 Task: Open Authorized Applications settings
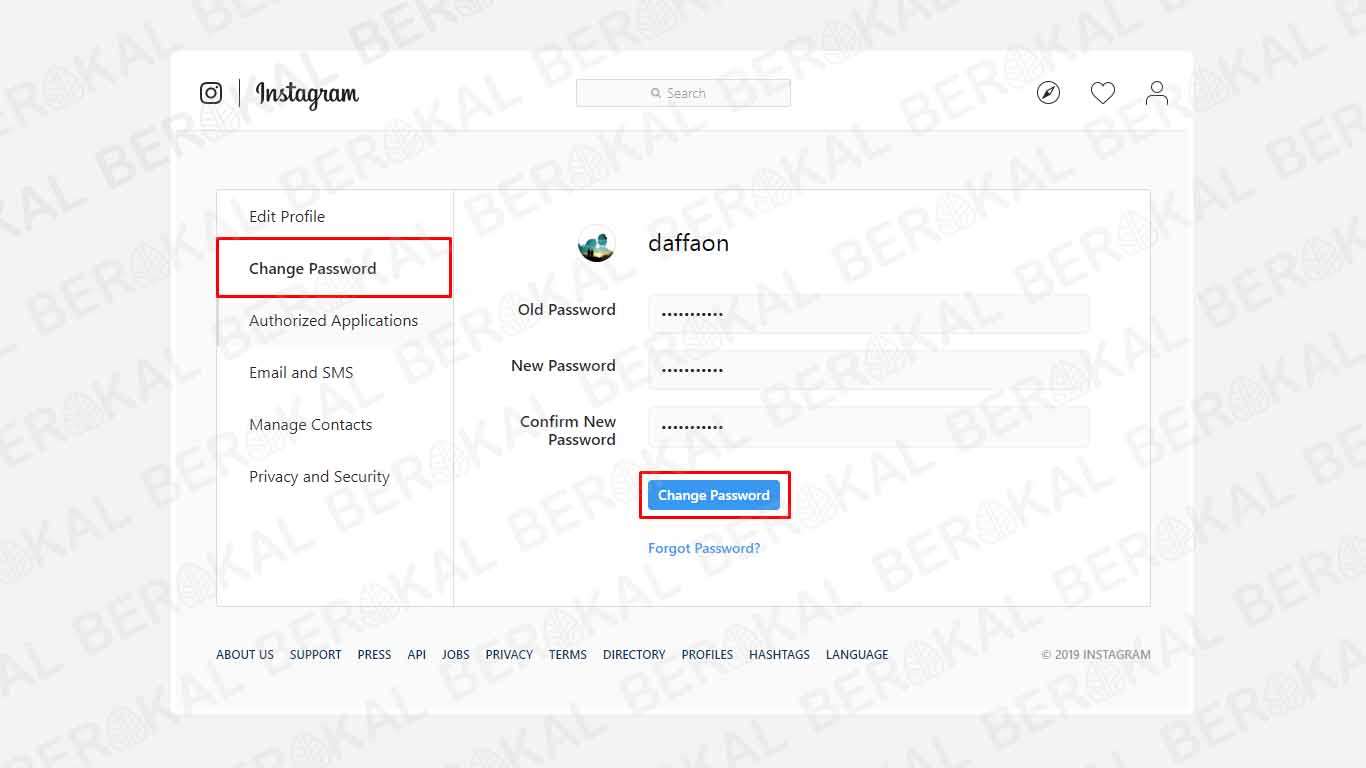click(x=333, y=320)
